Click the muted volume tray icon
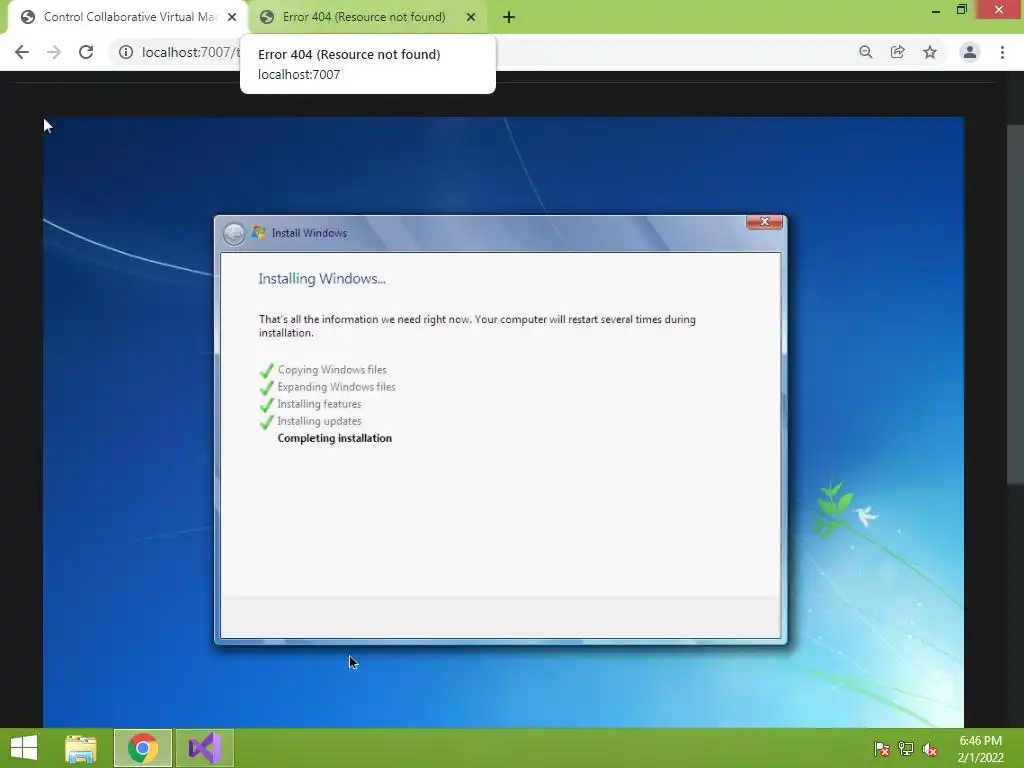The image size is (1024, 768). click(x=930, y=749)
